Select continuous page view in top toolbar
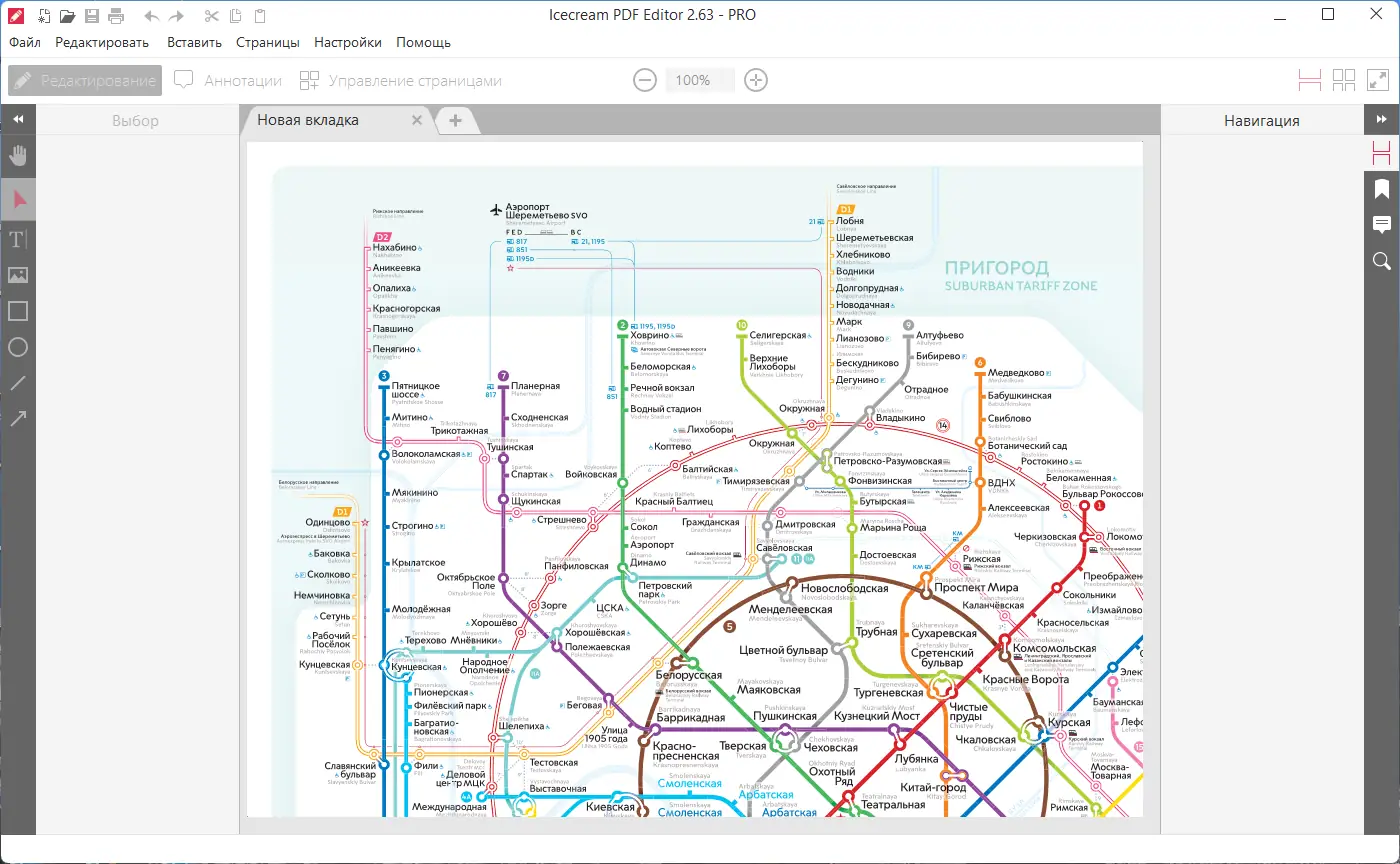Screen dimensions: 1400x864 [x=1310, y=80]
